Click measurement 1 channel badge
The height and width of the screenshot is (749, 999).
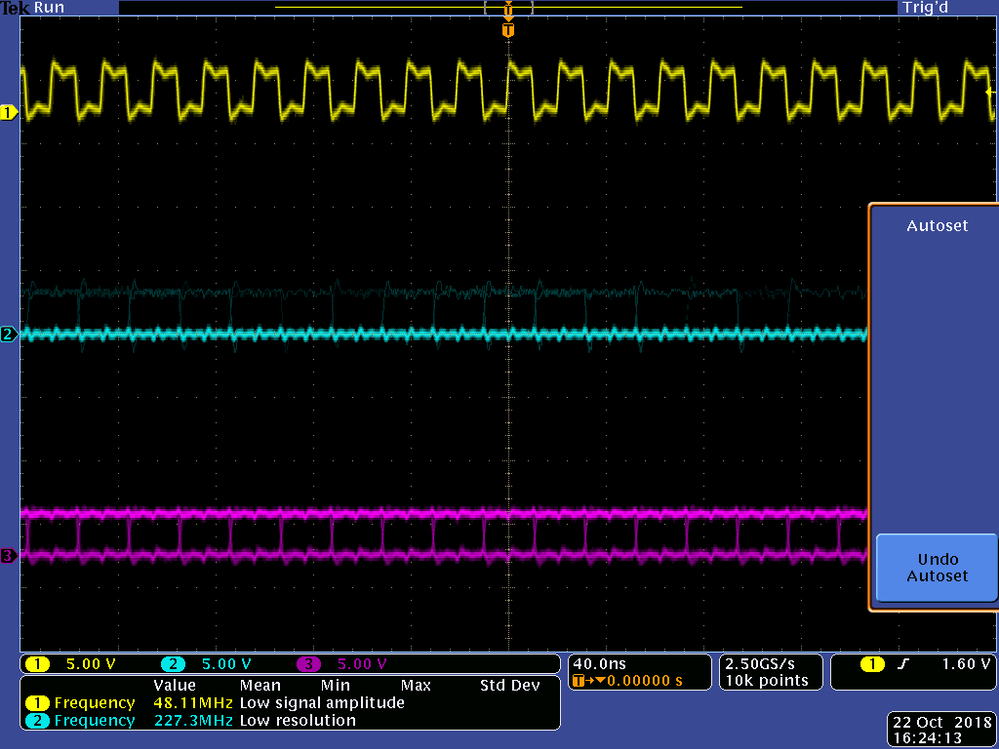[37, 703]
